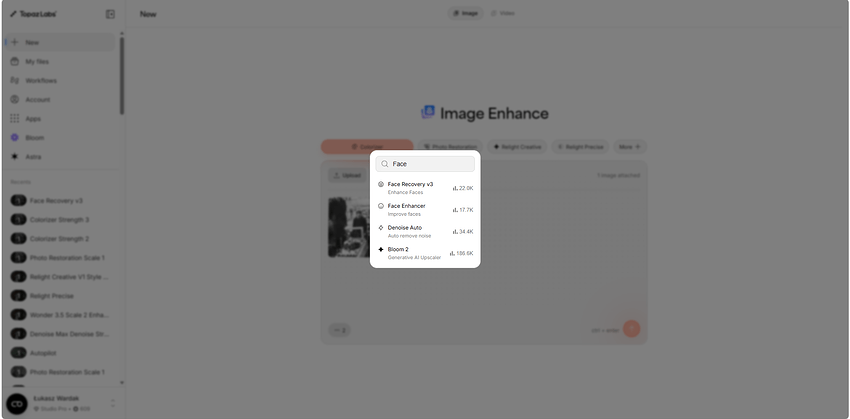Click the magnifier icon in search box

pos(385,164)
